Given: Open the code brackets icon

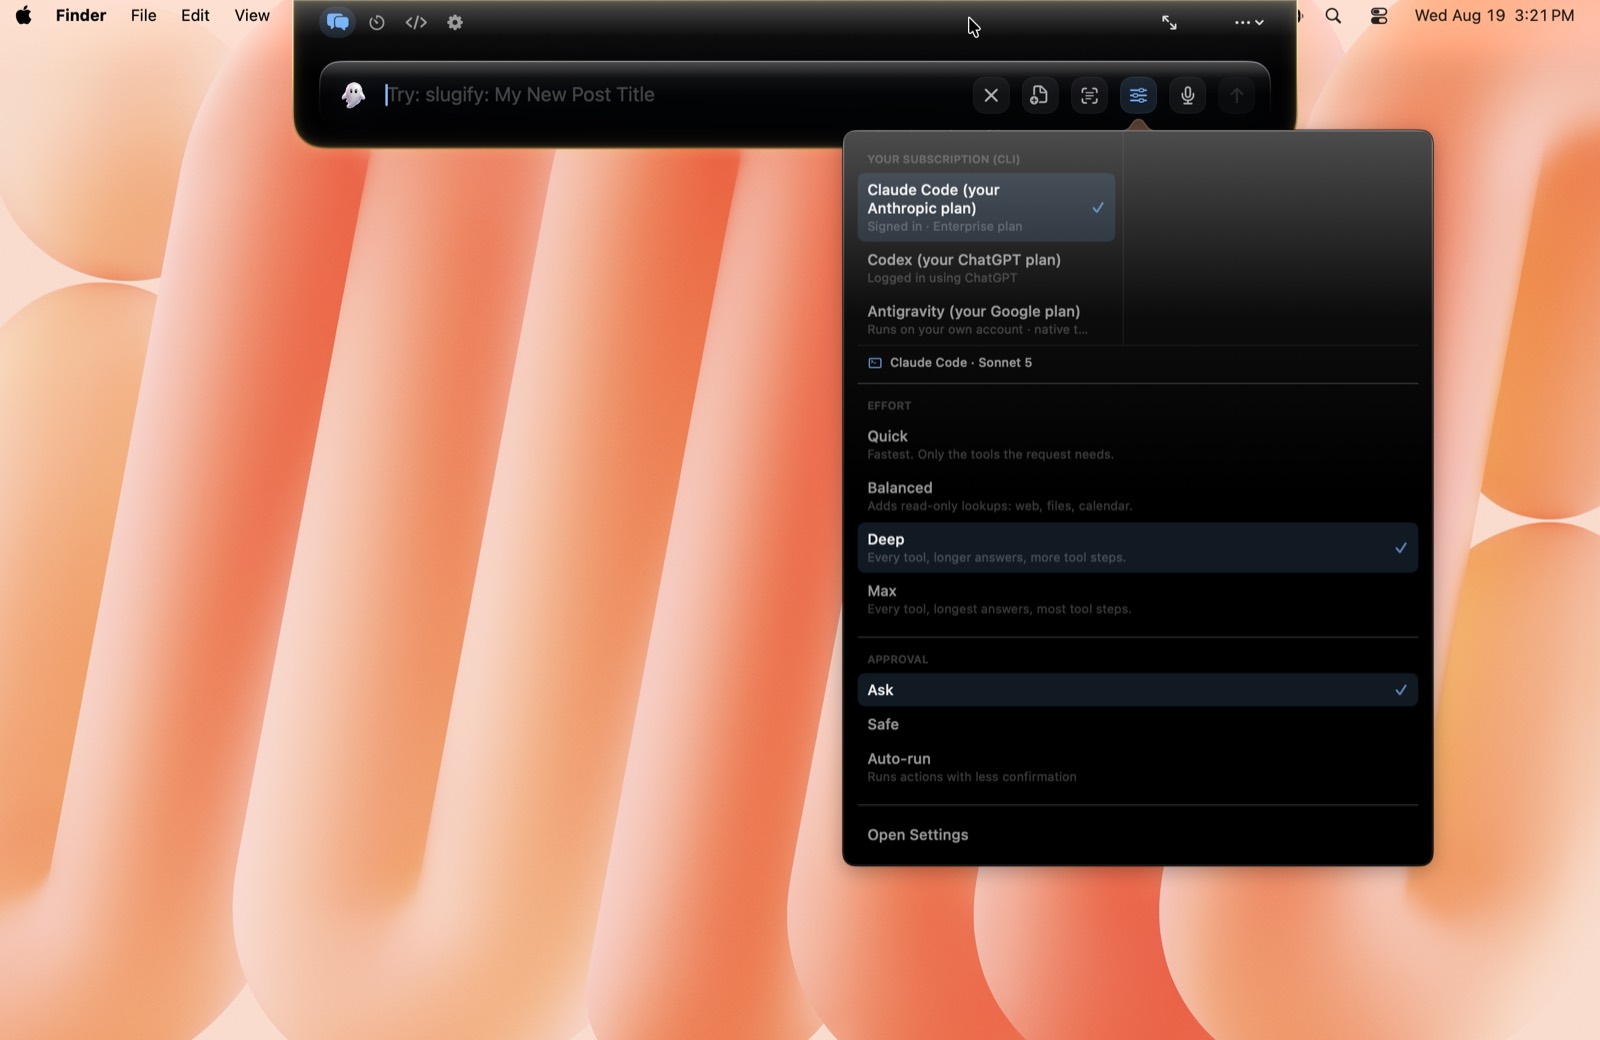Looking at the screenshot, I should click(x=416, y=22).
